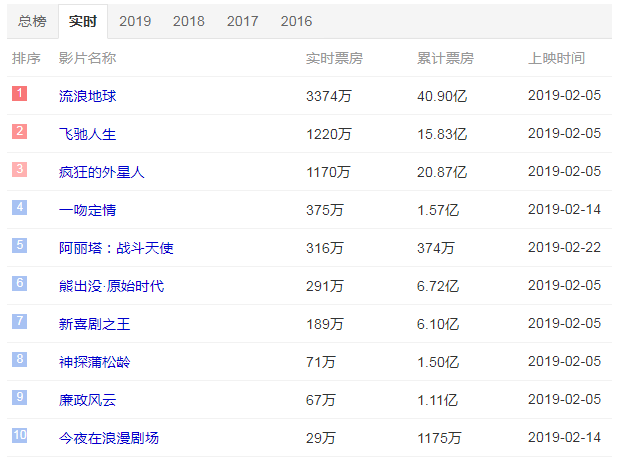The image size is (618, 458).
Task: Open the movie link 神探蒲松龄
Action: [x=95, y=362]
